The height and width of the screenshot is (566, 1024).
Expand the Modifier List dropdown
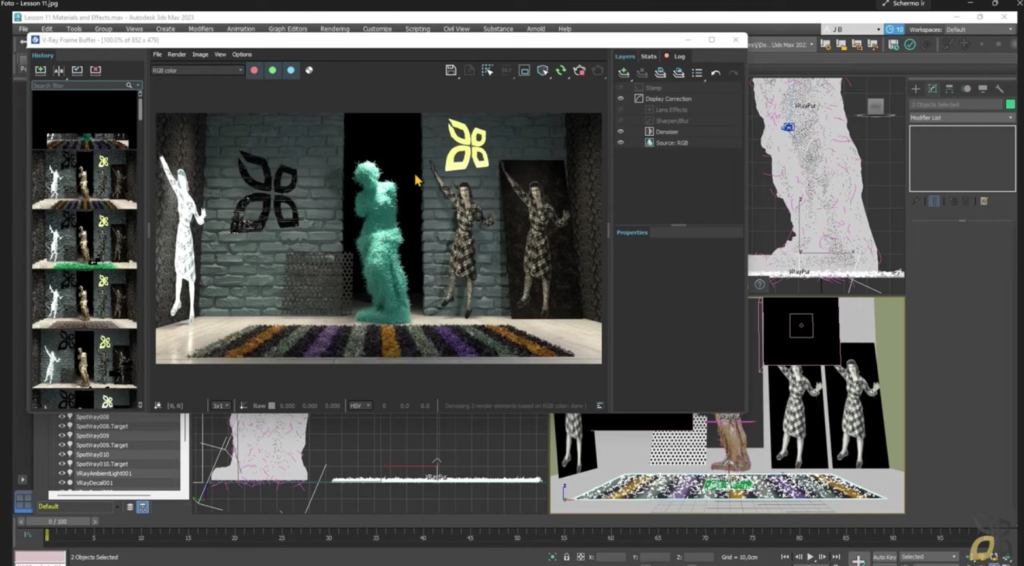tap(962, 118)
